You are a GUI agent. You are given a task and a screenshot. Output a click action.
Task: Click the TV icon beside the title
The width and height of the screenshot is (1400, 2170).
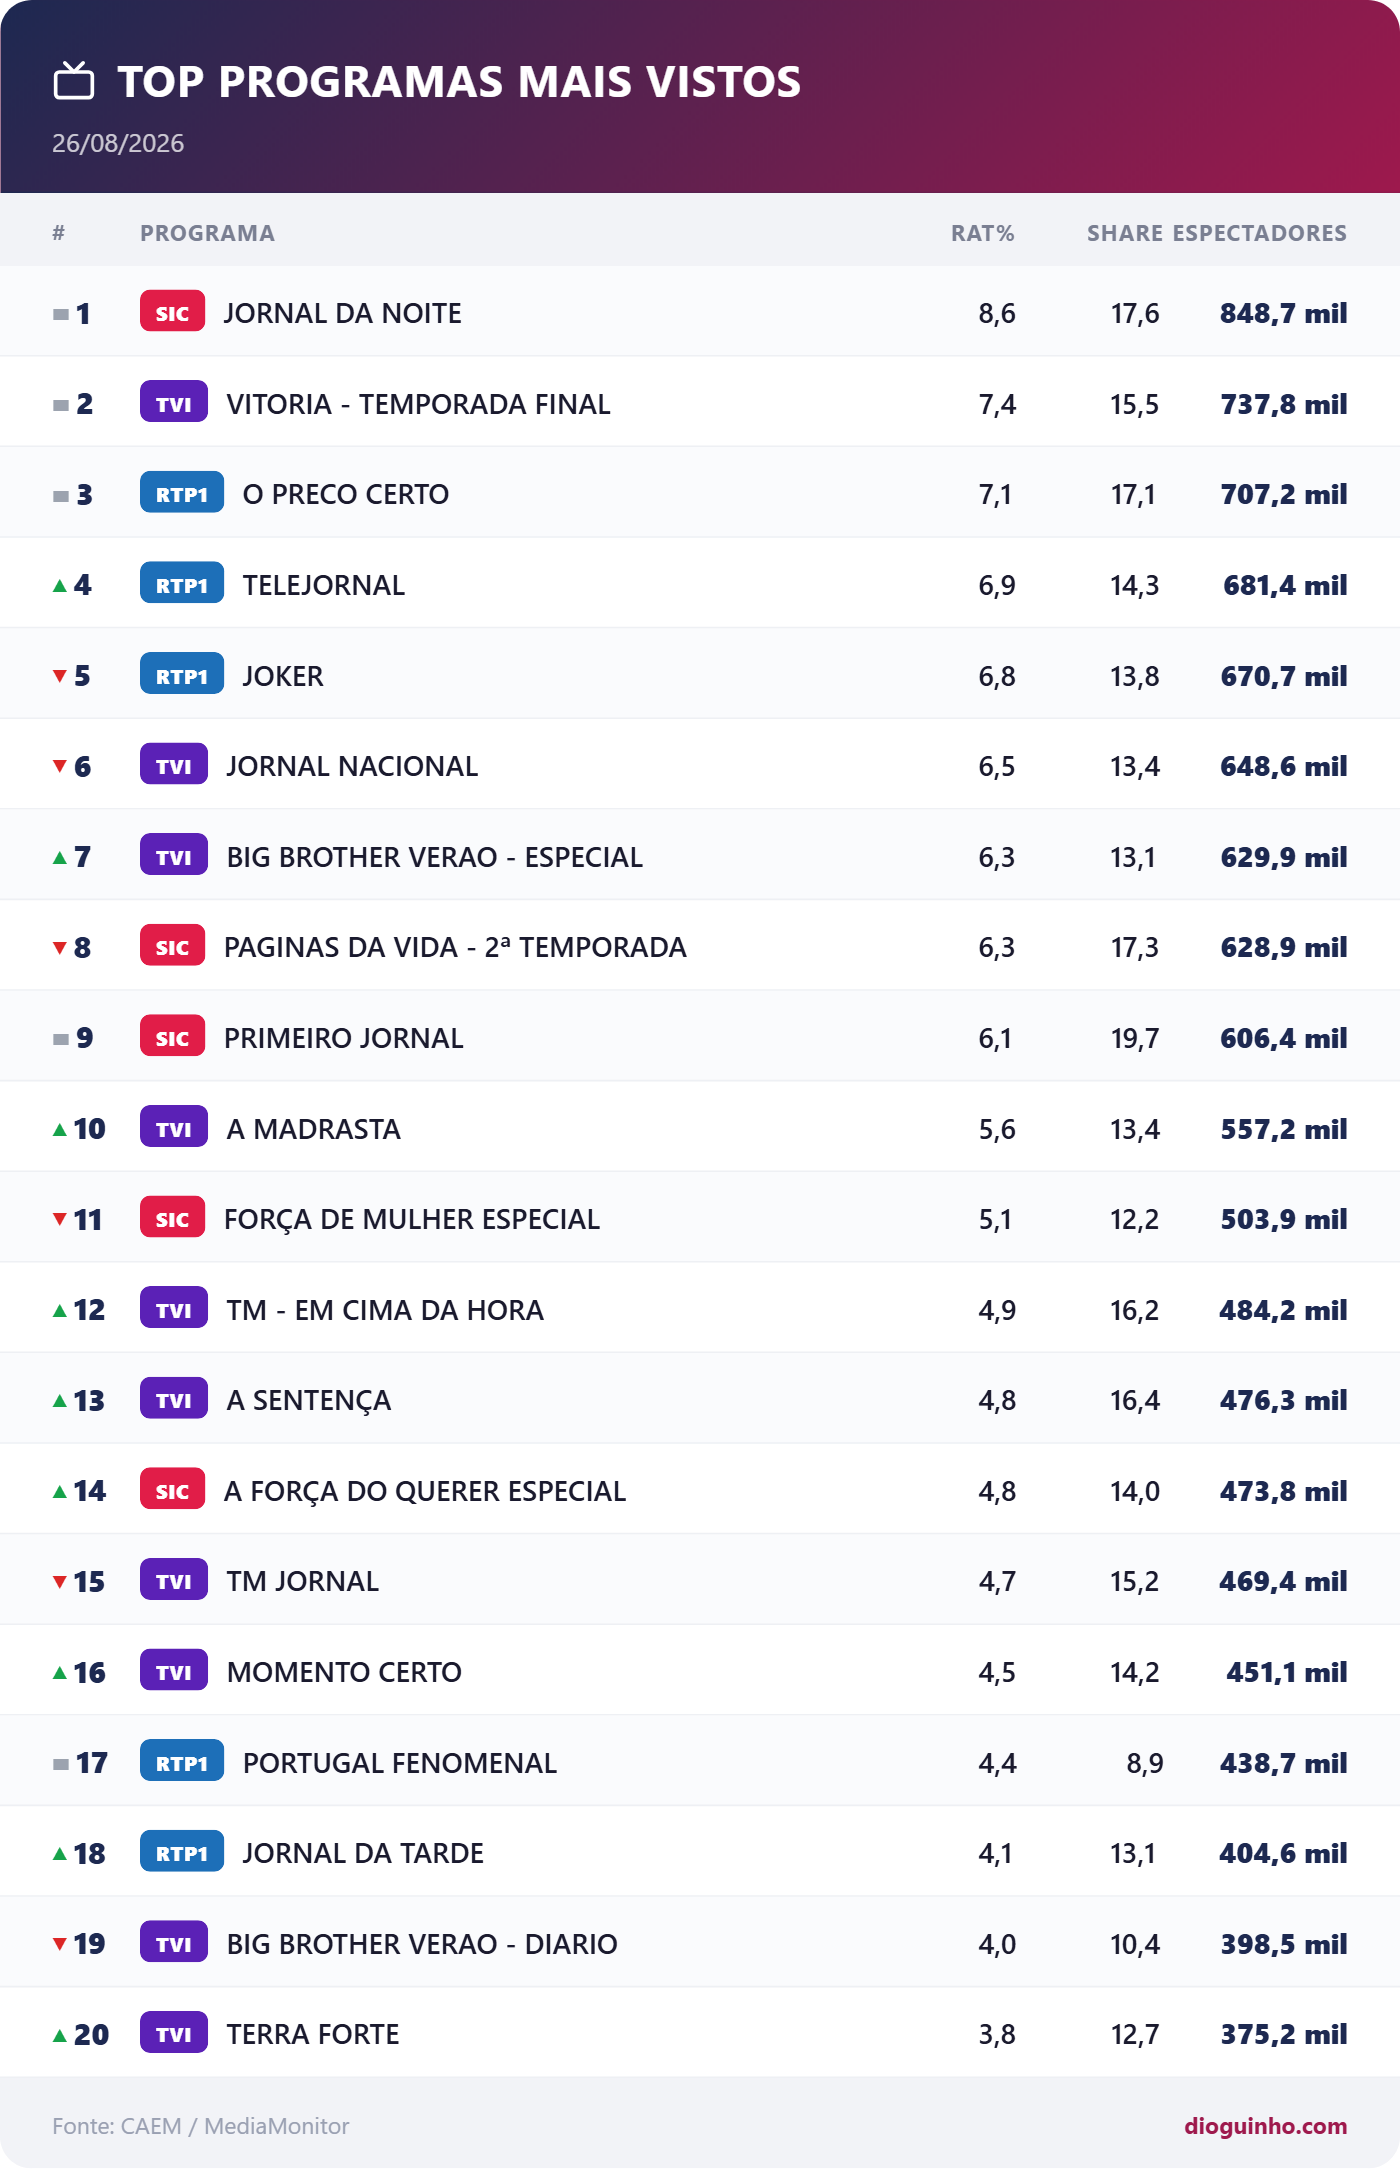[x=74, y=81]
